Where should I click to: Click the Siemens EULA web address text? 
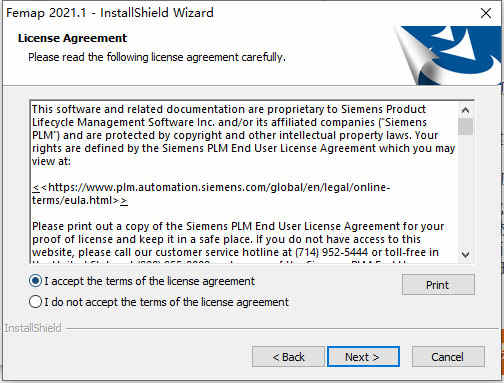[211, 194]
